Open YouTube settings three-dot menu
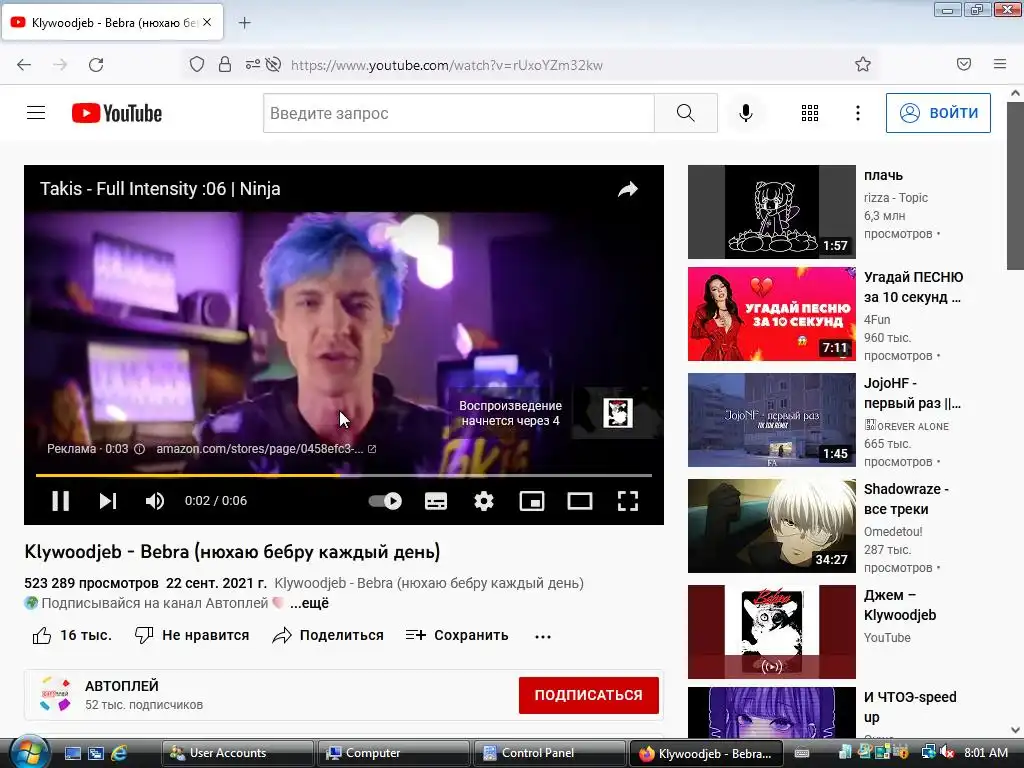This screenshot has width=1024, height=768. click(858, 113)
